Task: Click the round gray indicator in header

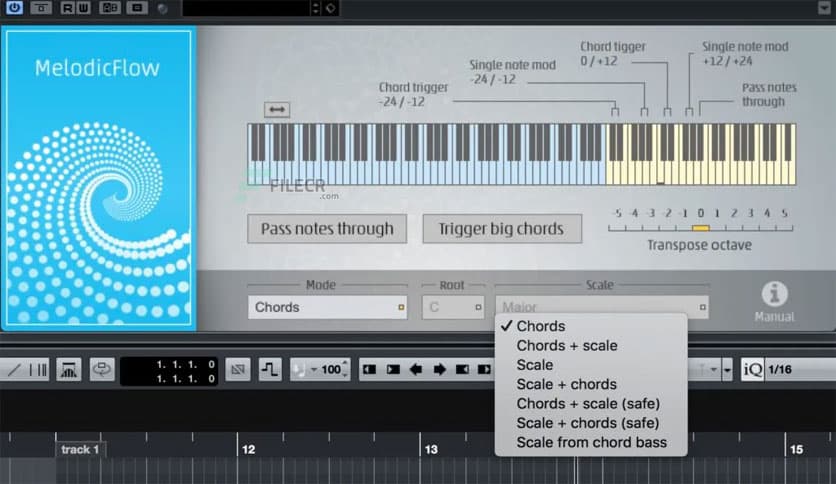Action: pos(163,9)
